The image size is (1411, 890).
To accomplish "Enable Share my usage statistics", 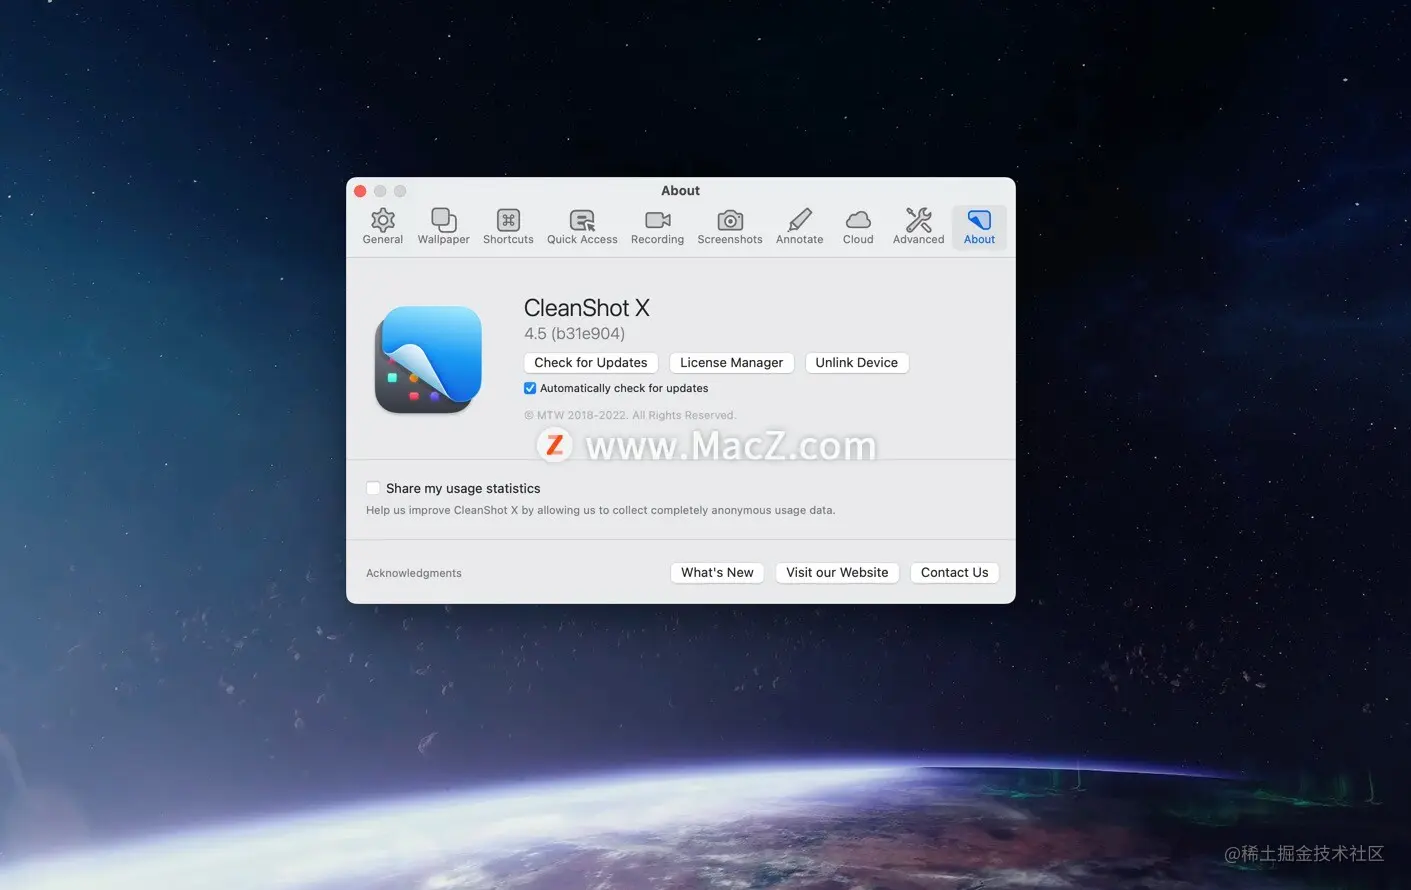I will tap(373, 488).
